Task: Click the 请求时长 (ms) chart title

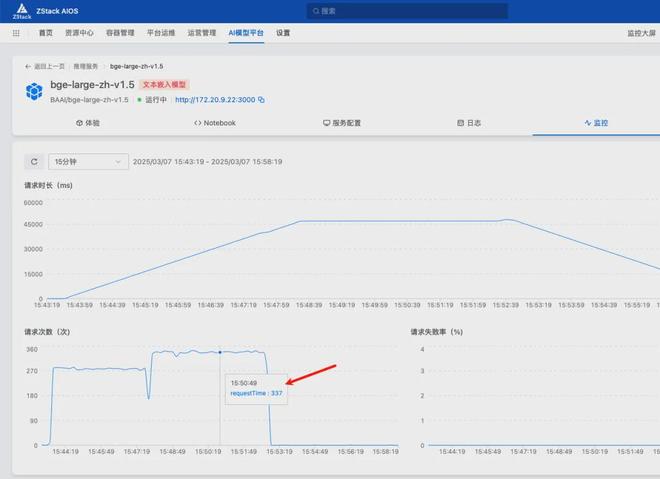Action: (x=48, y=186)
